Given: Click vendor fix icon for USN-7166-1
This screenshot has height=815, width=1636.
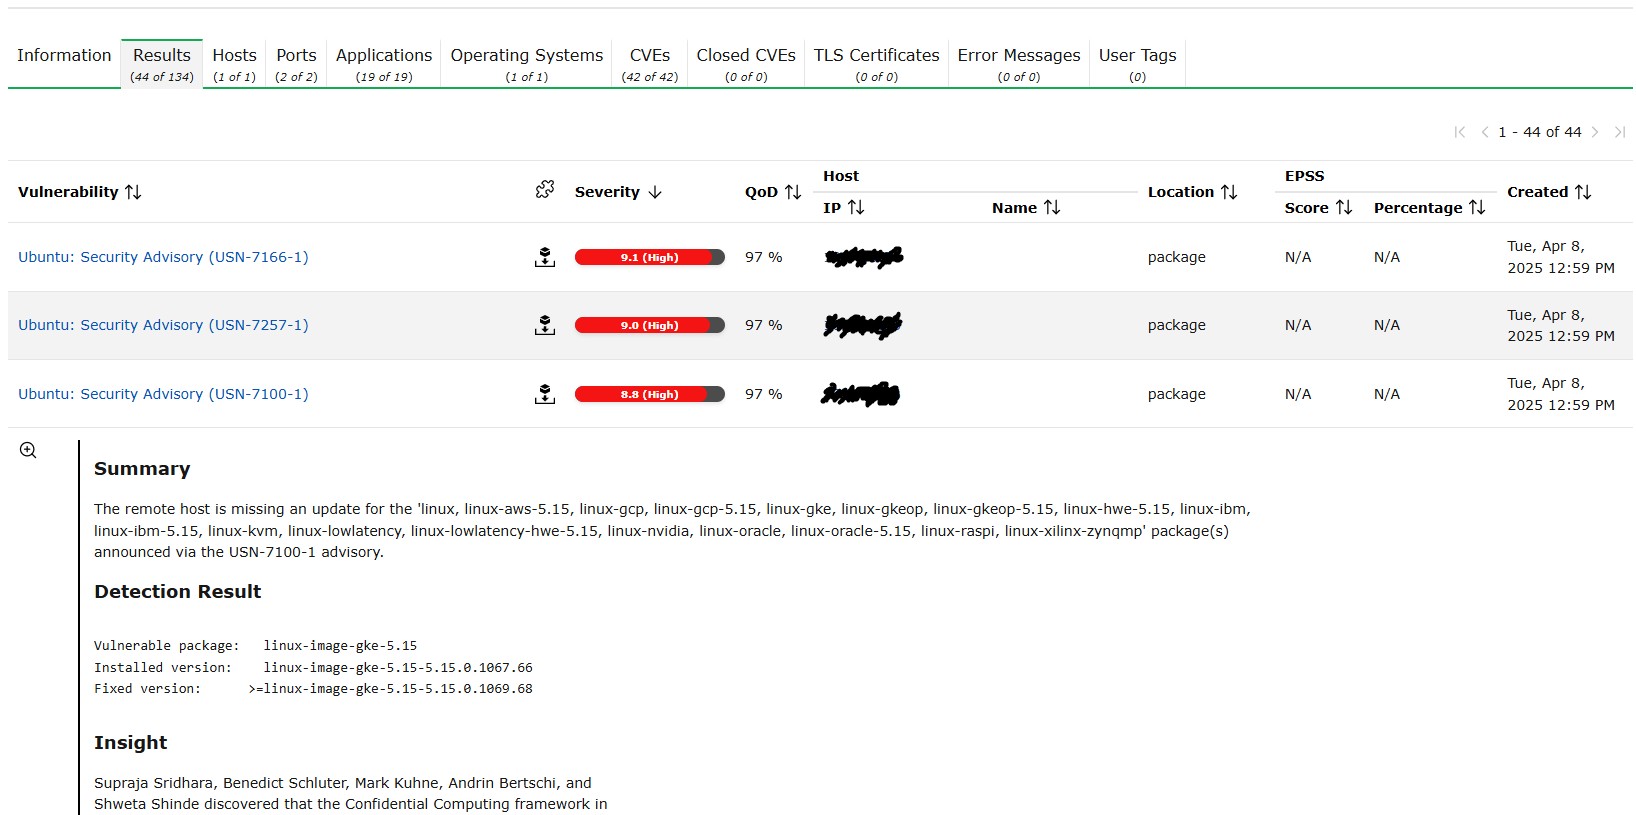Looking at the screenshot, I should (545, 257).
